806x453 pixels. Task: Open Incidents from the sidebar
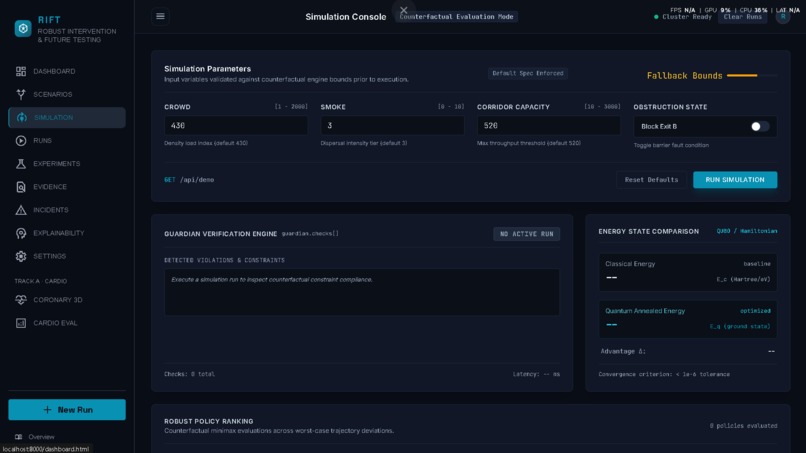(x=67, y=210)
